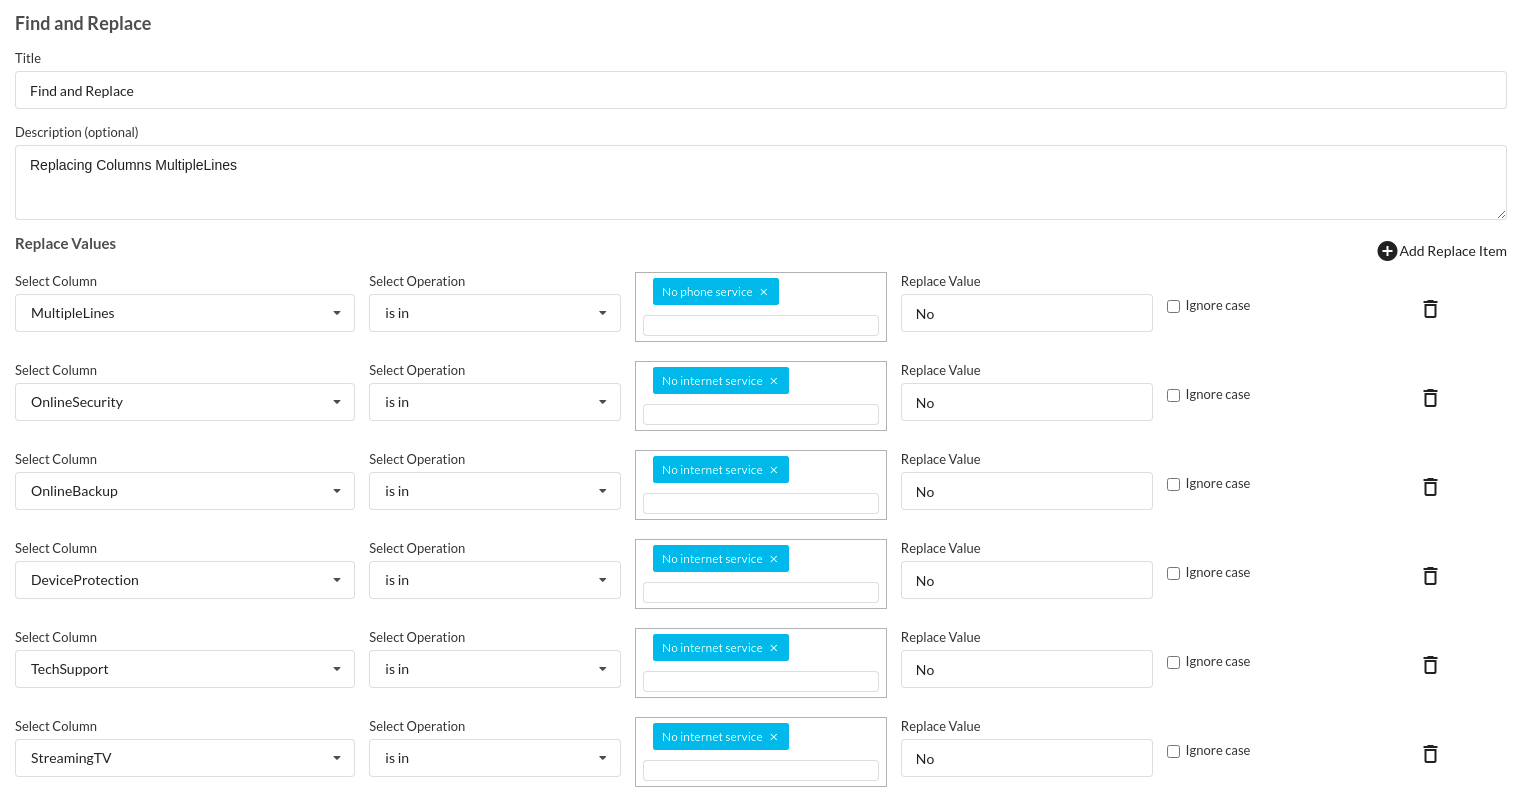Click the 'Replace Values' section heading
This screenshot has height=806, width=1520.
point(65,243)
